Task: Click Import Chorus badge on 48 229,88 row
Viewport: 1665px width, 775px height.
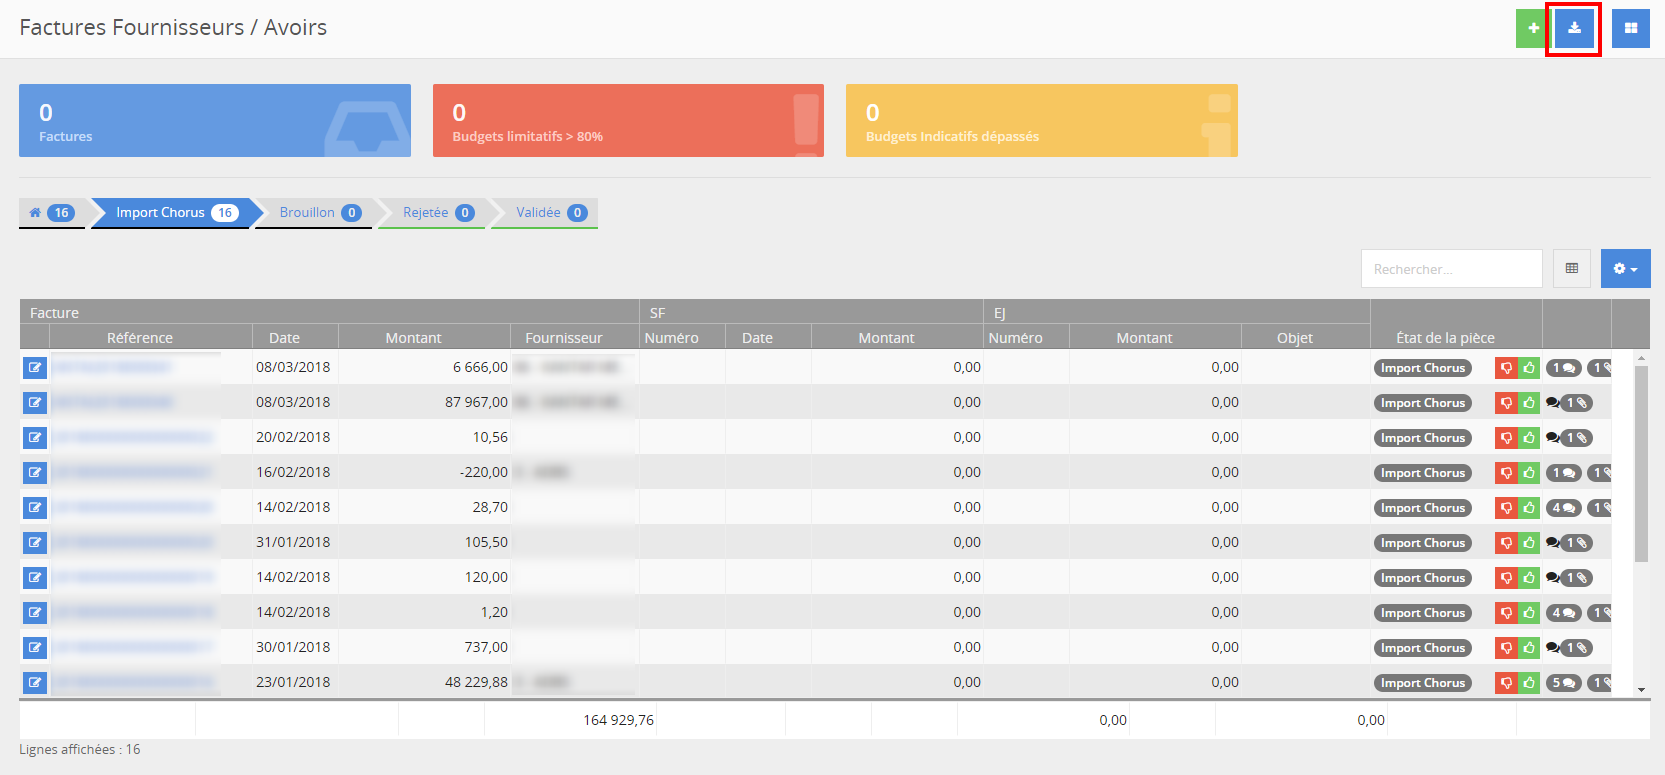Action: tap(1422, 683)
